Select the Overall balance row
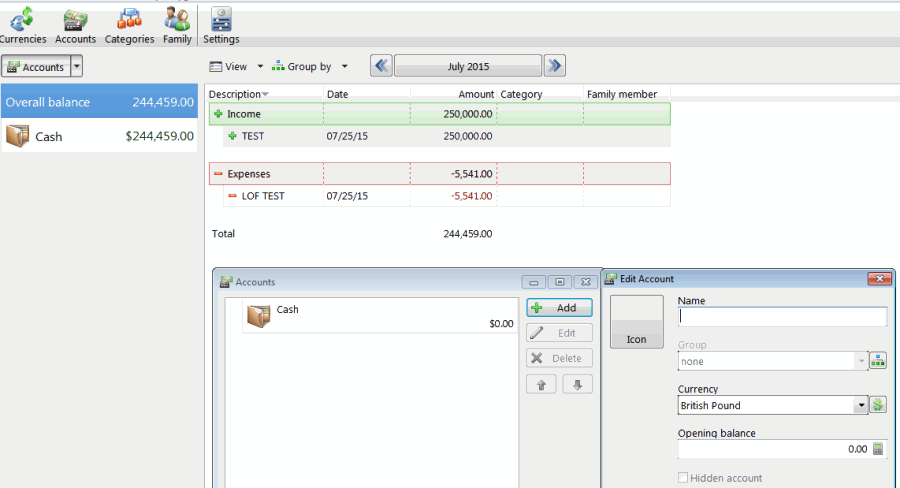Screen dimensions: 900x488 (99, 102)
